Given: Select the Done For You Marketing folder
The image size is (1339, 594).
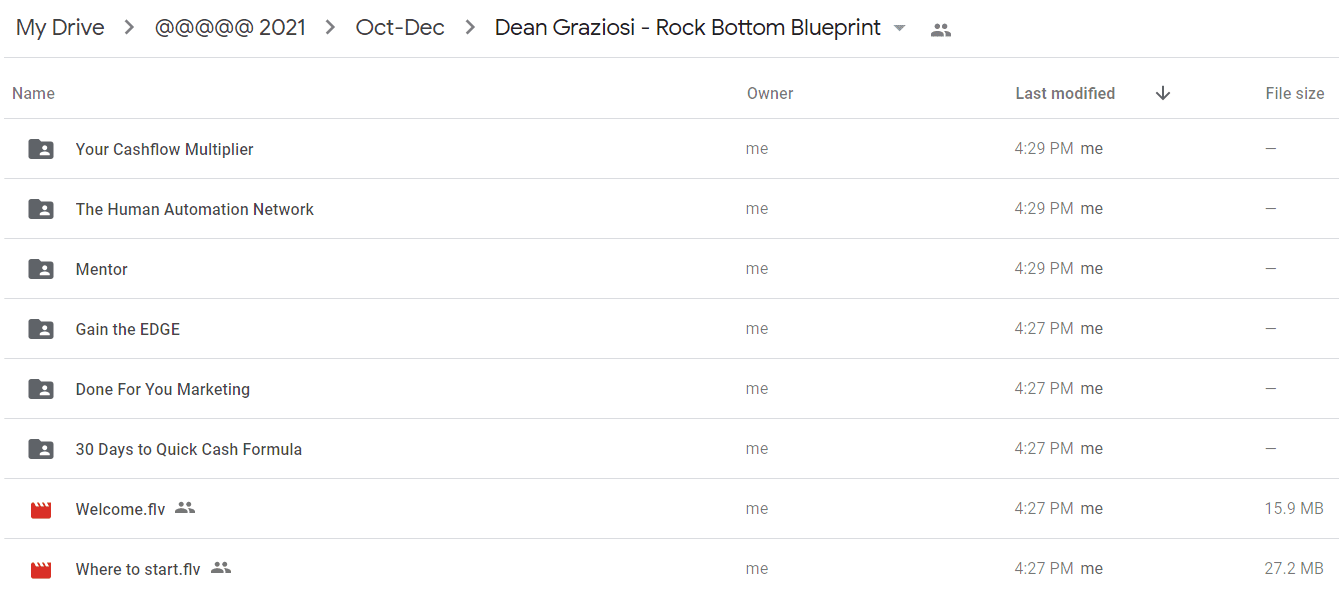Looking at the screenshot, I should (x=669, y=389).
